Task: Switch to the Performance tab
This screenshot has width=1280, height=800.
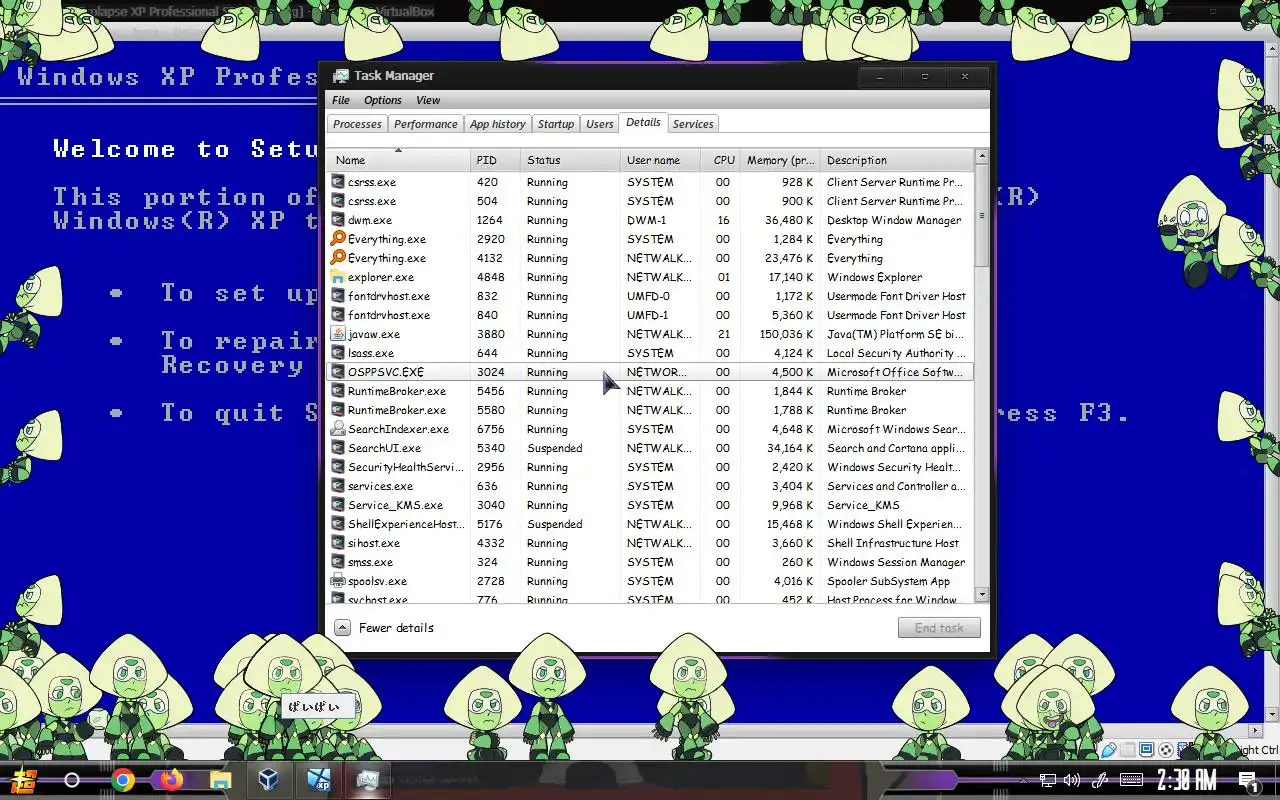Action: tap(425, 124)
